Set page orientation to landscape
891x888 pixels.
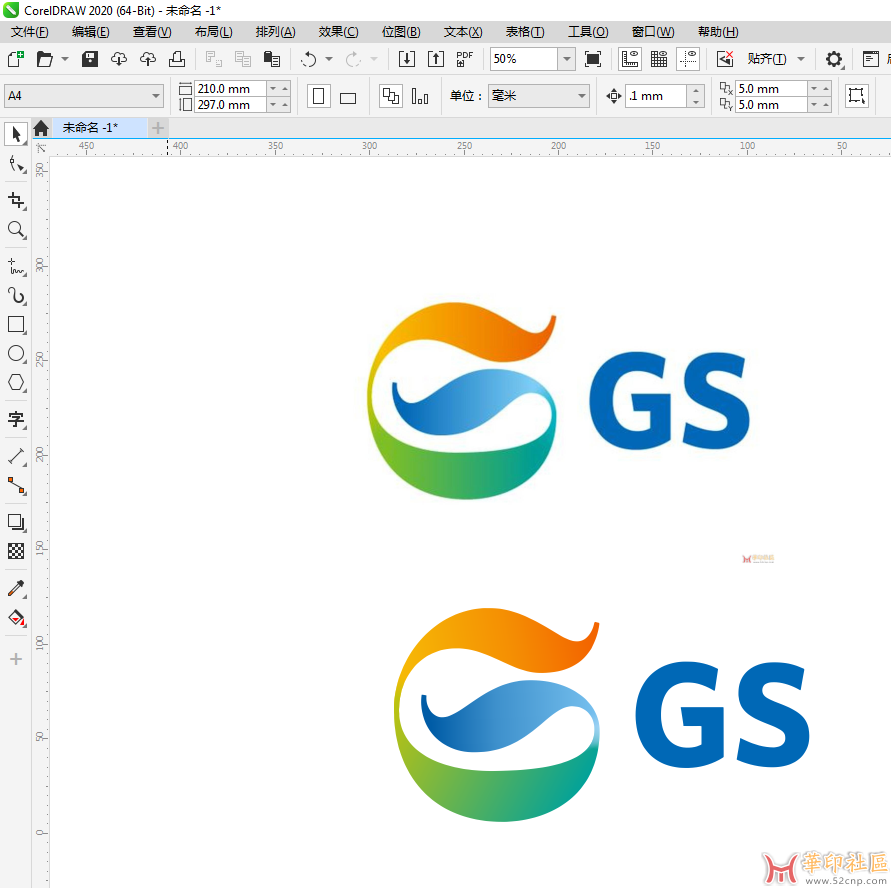point(348,96)
